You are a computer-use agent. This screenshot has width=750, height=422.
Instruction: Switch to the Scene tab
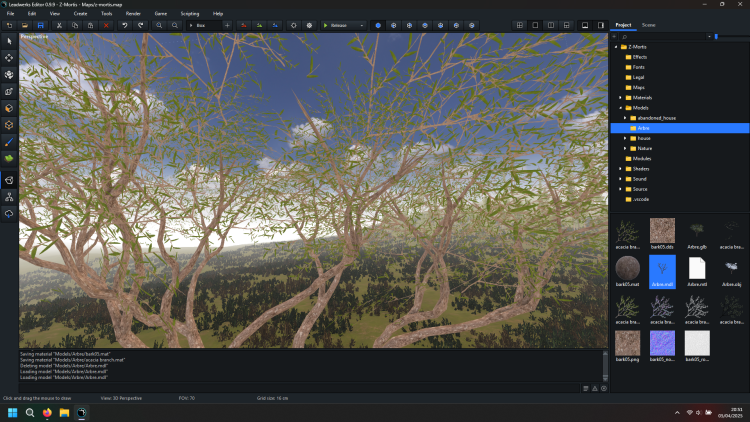pos(649,24)
